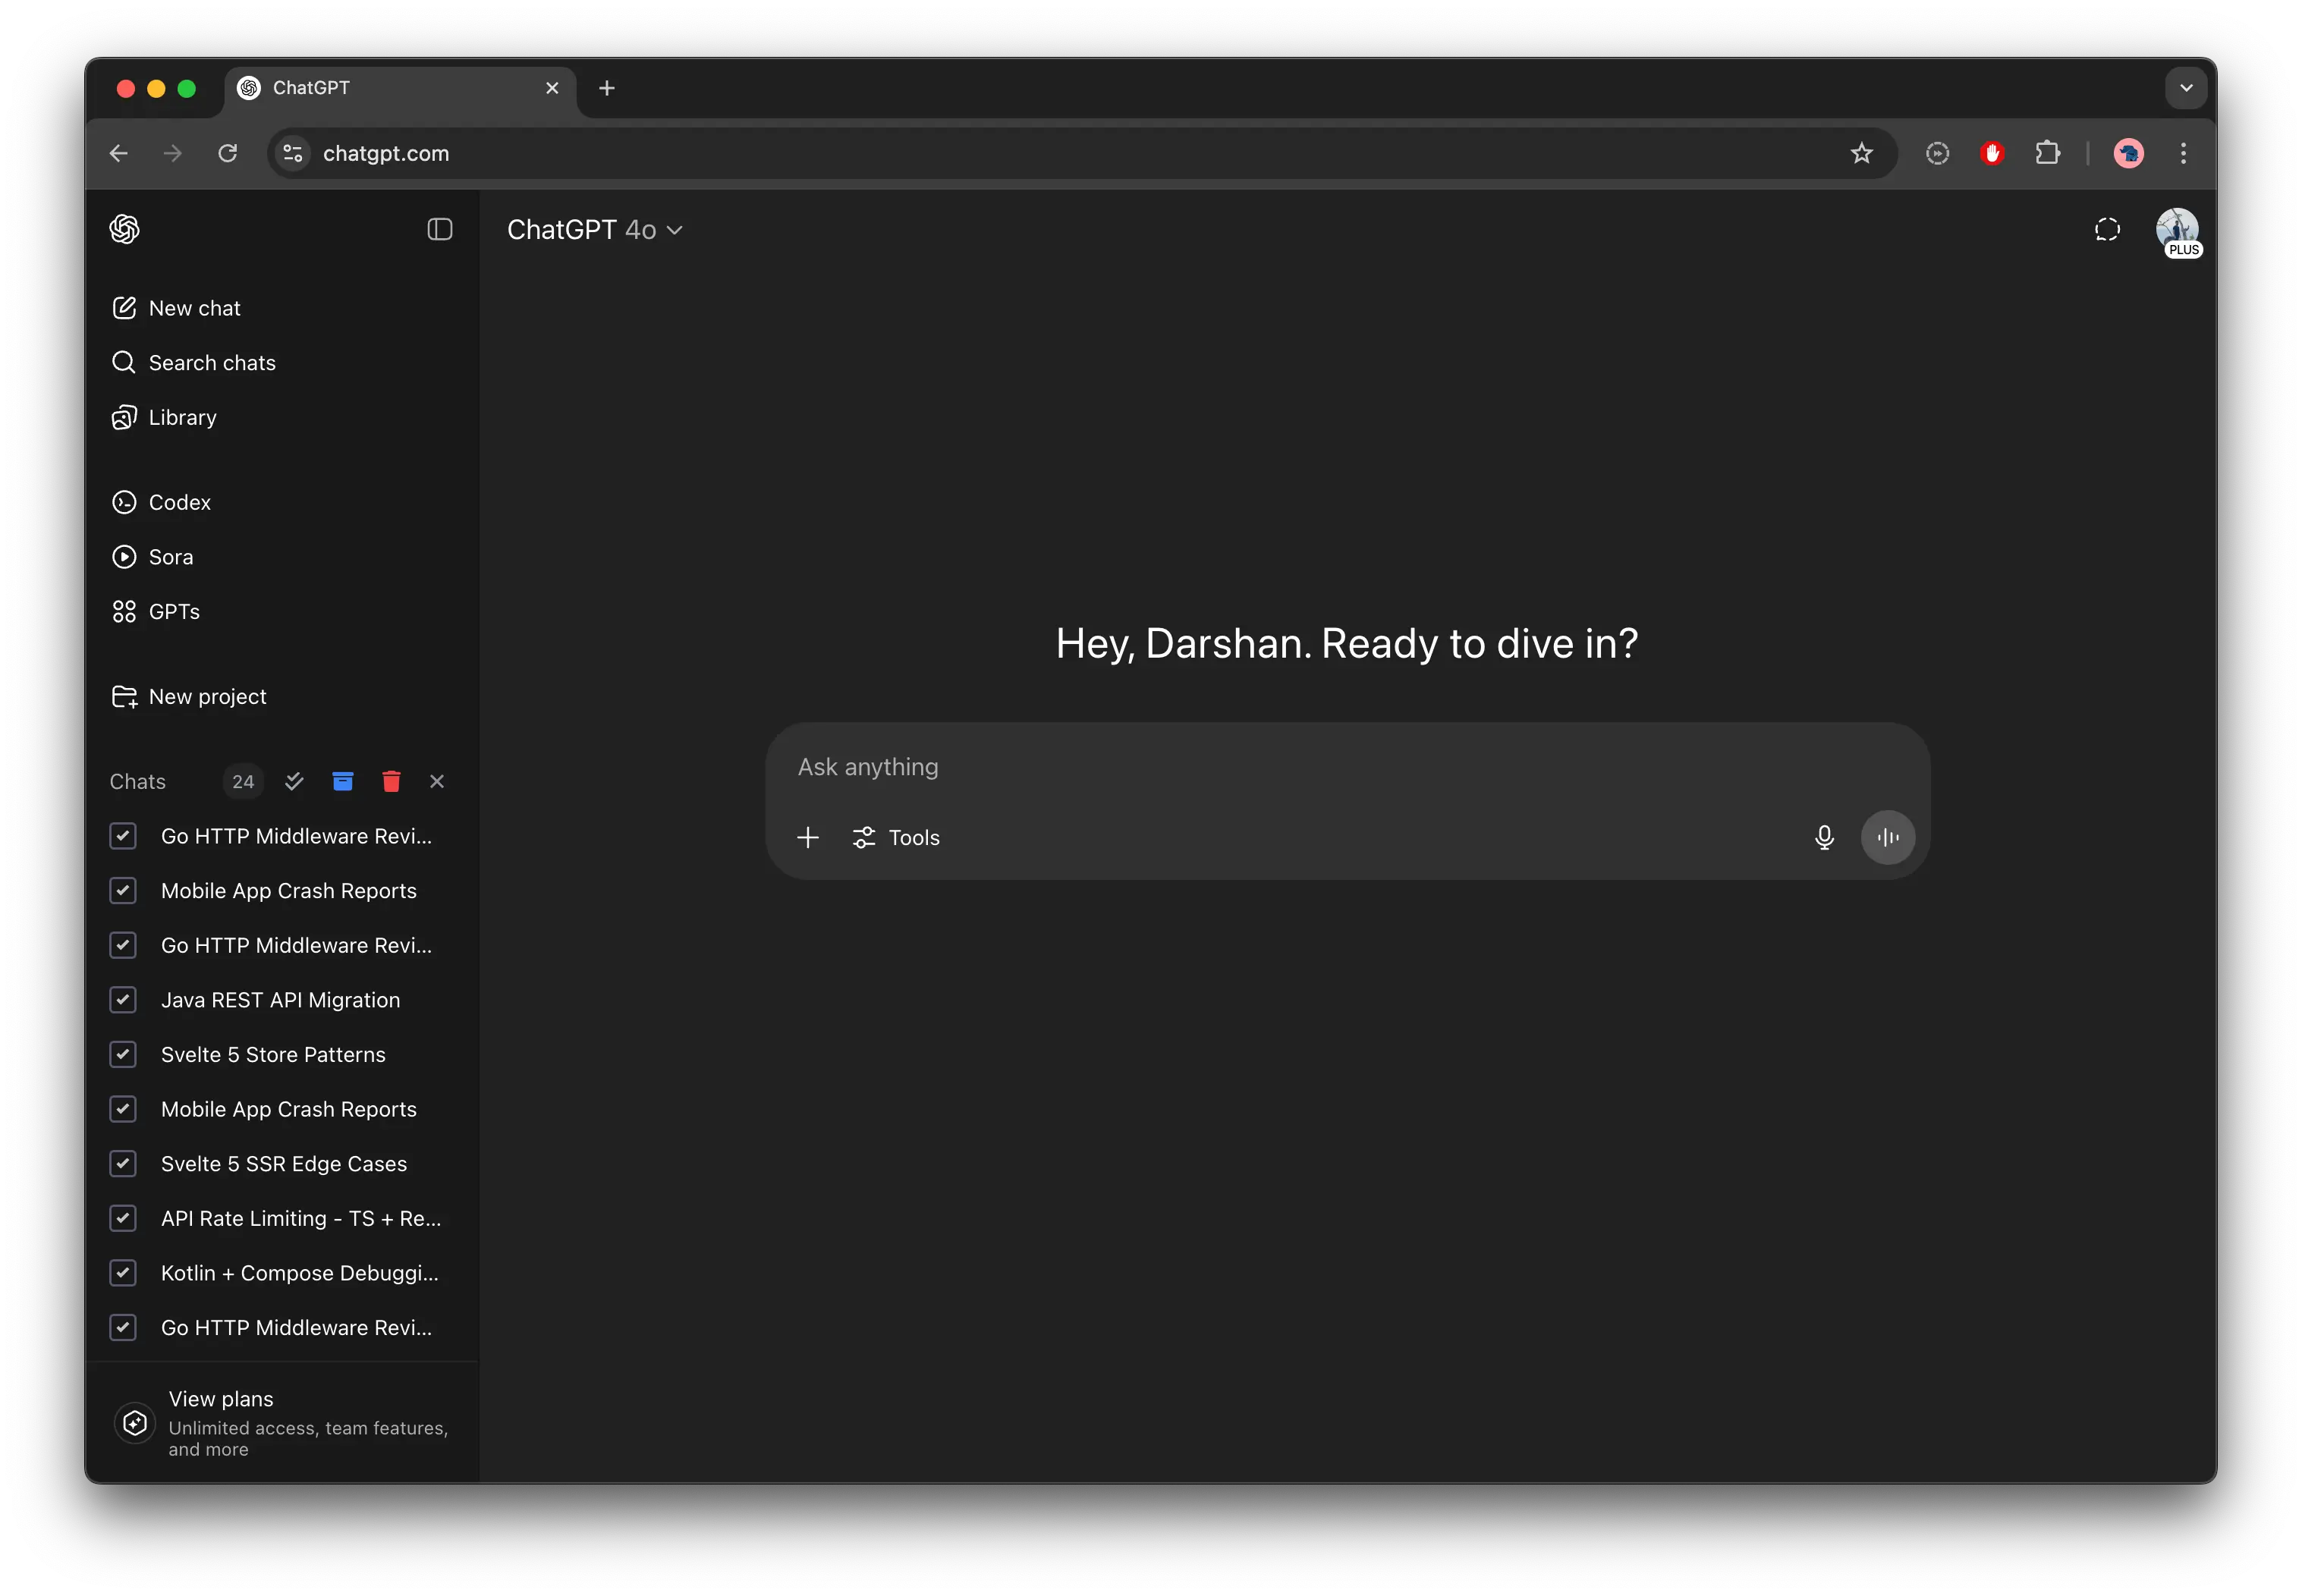
Task: Open Kotlin + Compose Debuggi... chat
Action: tap(299, 1273)
